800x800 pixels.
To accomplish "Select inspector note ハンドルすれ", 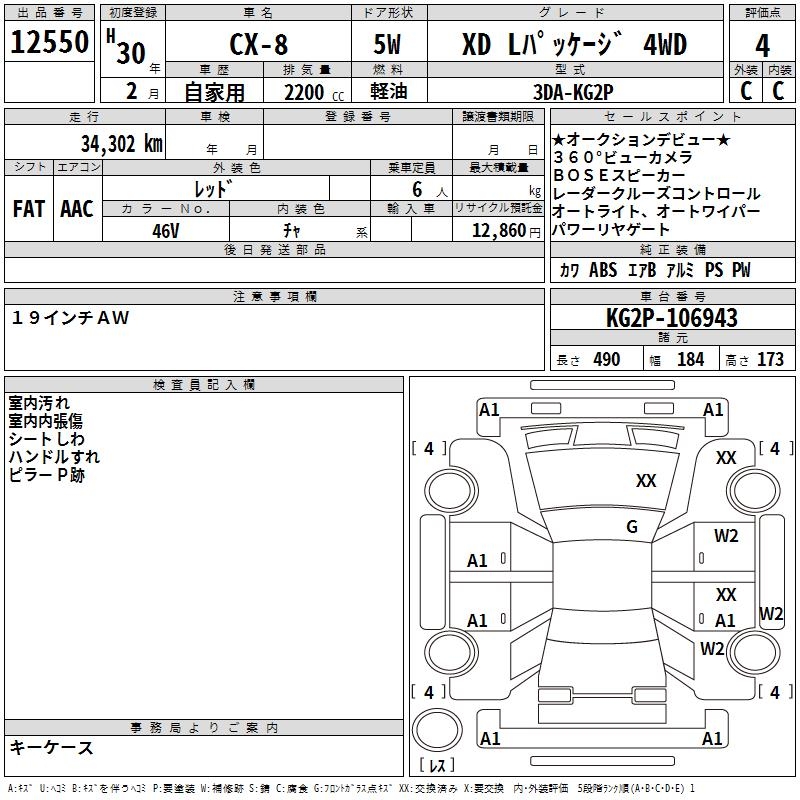I will pos(54,457).
